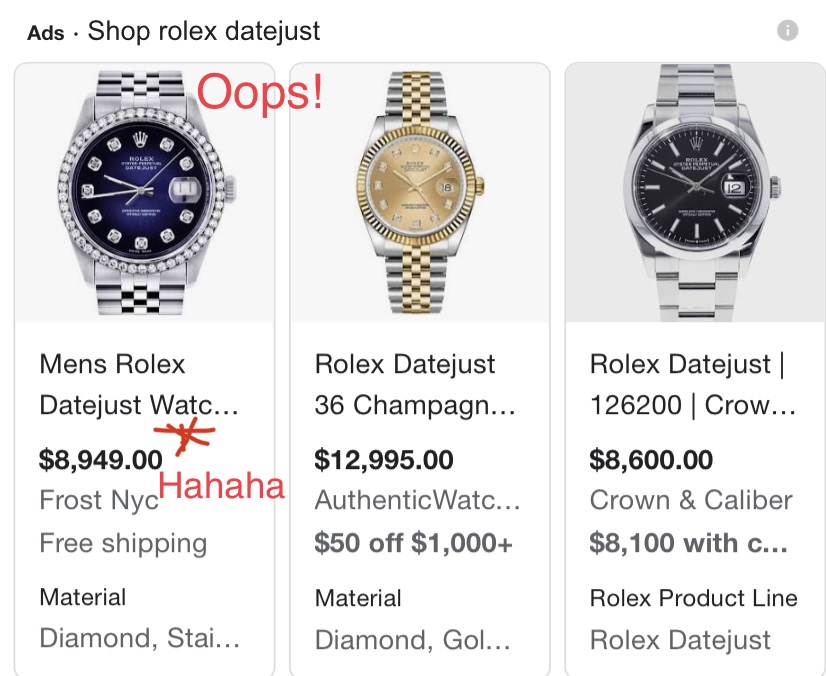
Task: Click the ad info icon
Action: 788,30
